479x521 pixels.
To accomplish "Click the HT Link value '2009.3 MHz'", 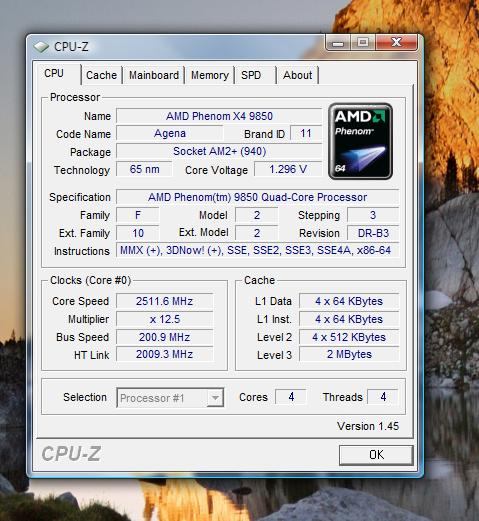I will click(x=164, y=354).
